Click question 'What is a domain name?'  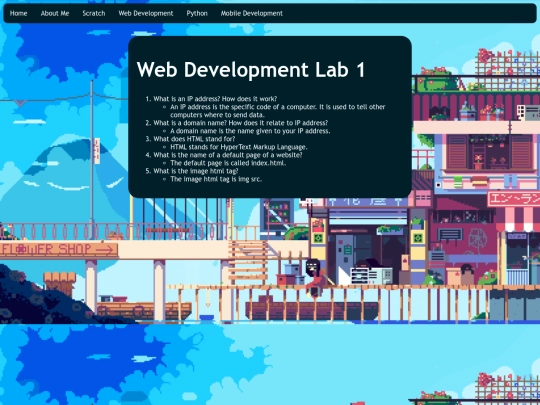pos(240,123)
